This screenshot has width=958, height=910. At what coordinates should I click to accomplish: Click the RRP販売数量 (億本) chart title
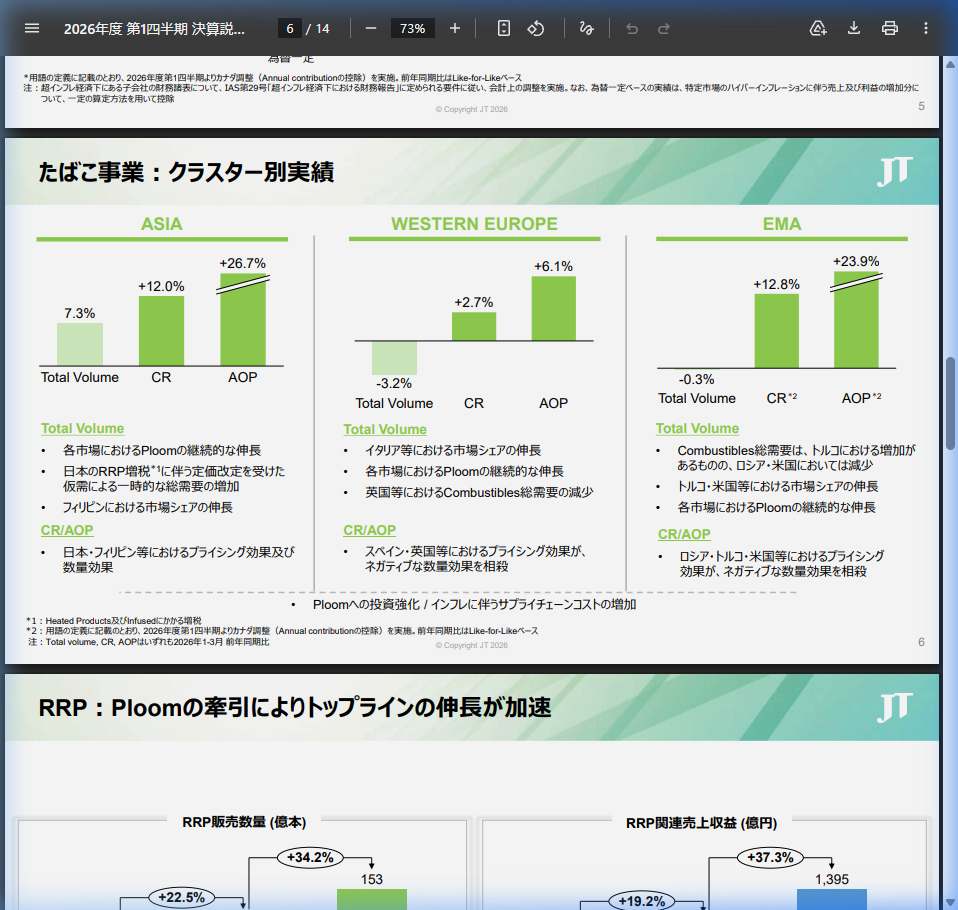(244, 822)
